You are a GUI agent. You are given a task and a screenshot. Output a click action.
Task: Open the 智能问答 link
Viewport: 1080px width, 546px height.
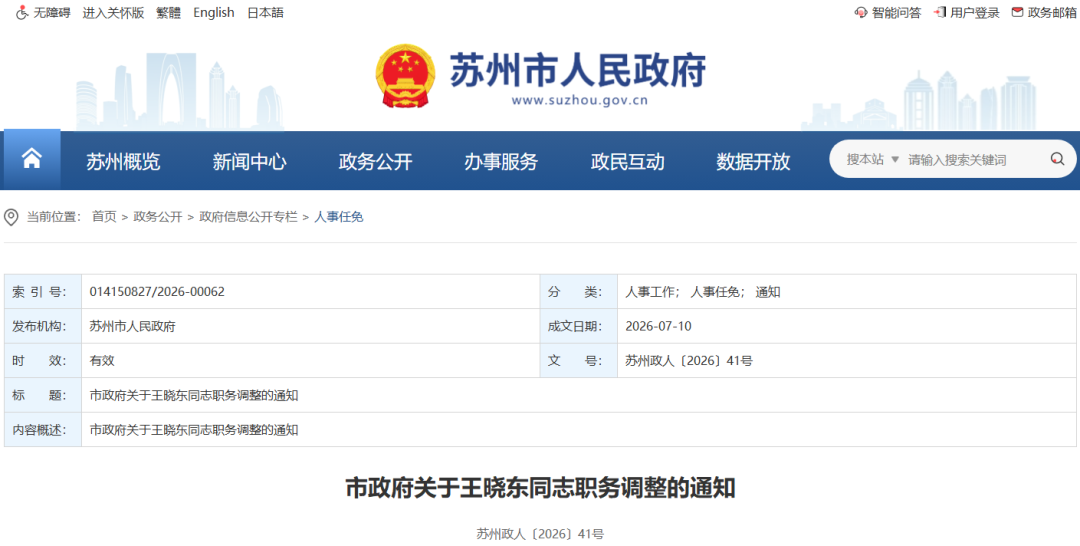pyautogui.click(x=896, y=12)
